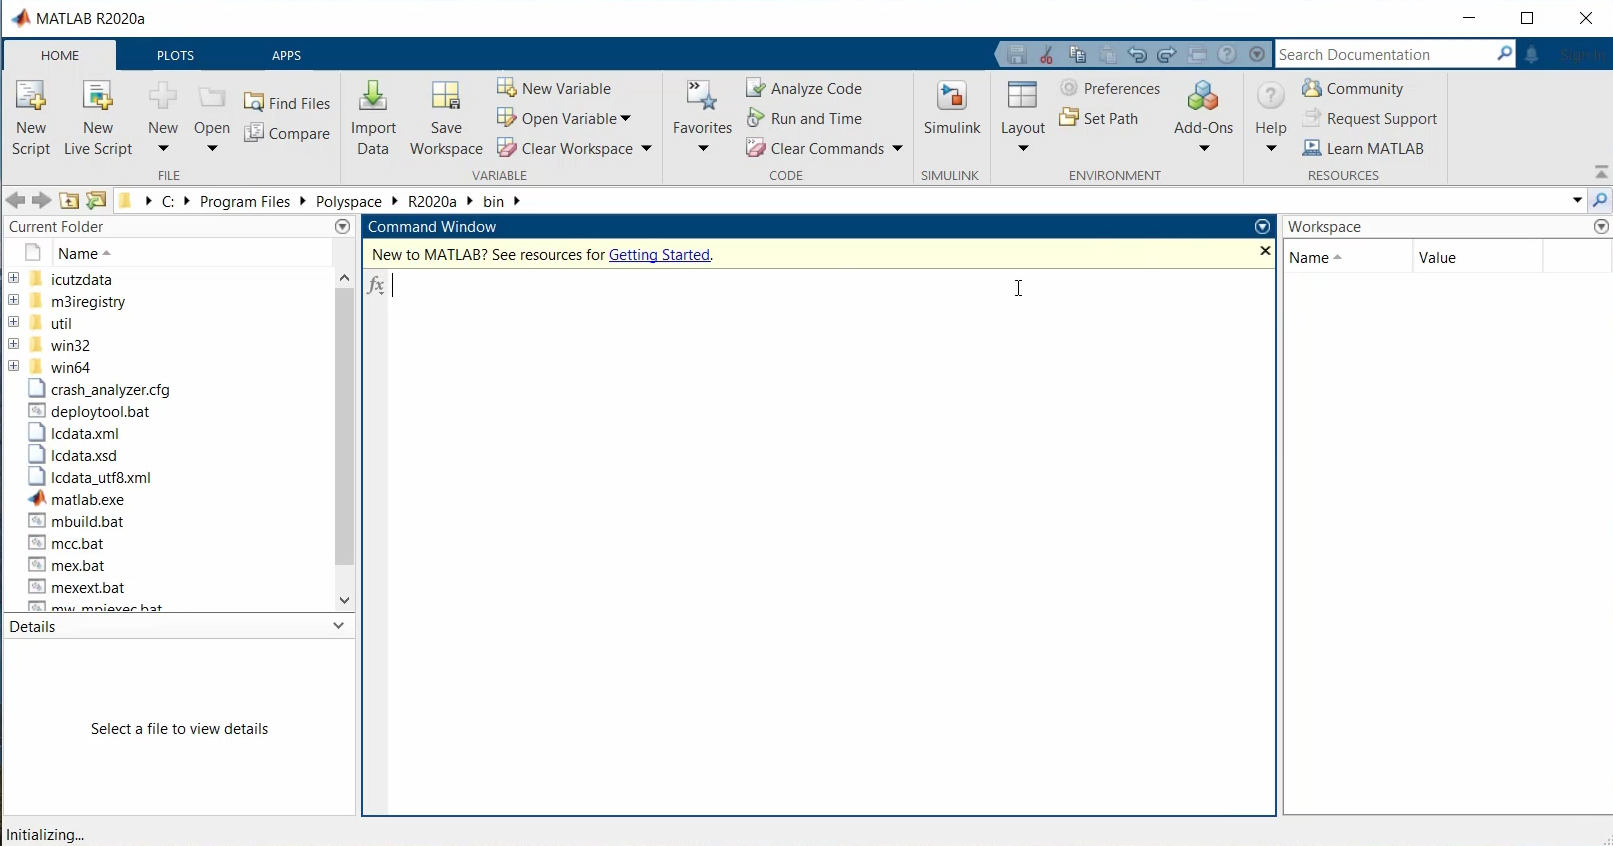Expand the icutzdata folder tree node
Screen dimensions: 1613x846
(14, 279)
